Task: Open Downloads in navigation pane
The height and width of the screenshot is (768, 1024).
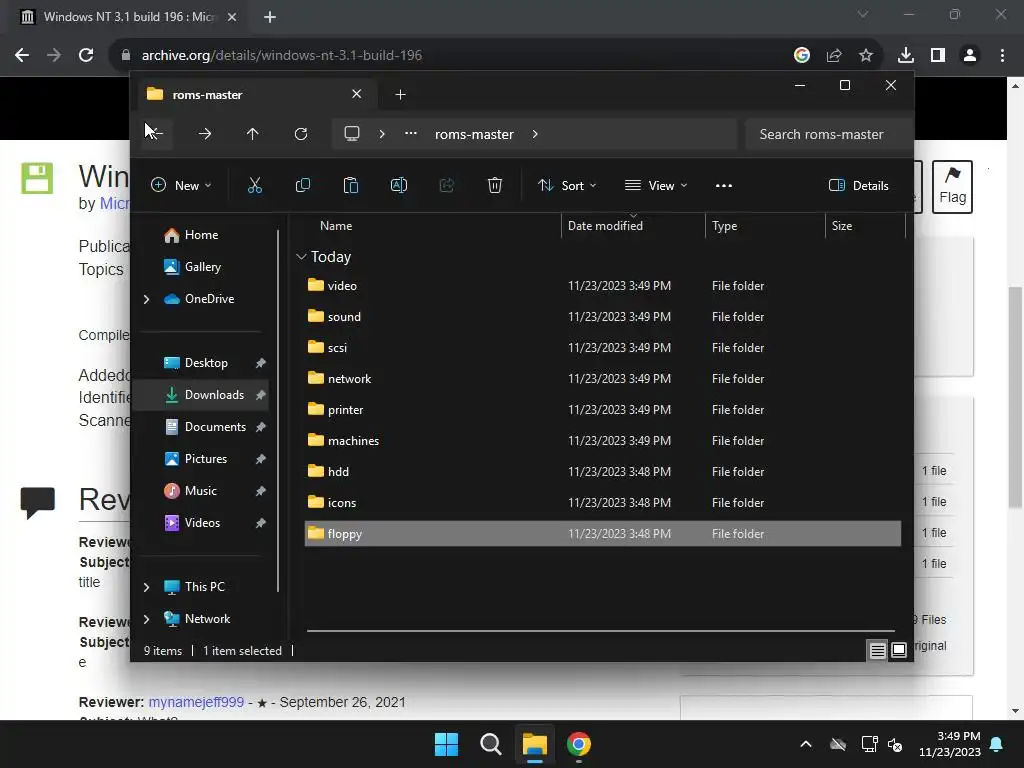Action: pos(201,395)
